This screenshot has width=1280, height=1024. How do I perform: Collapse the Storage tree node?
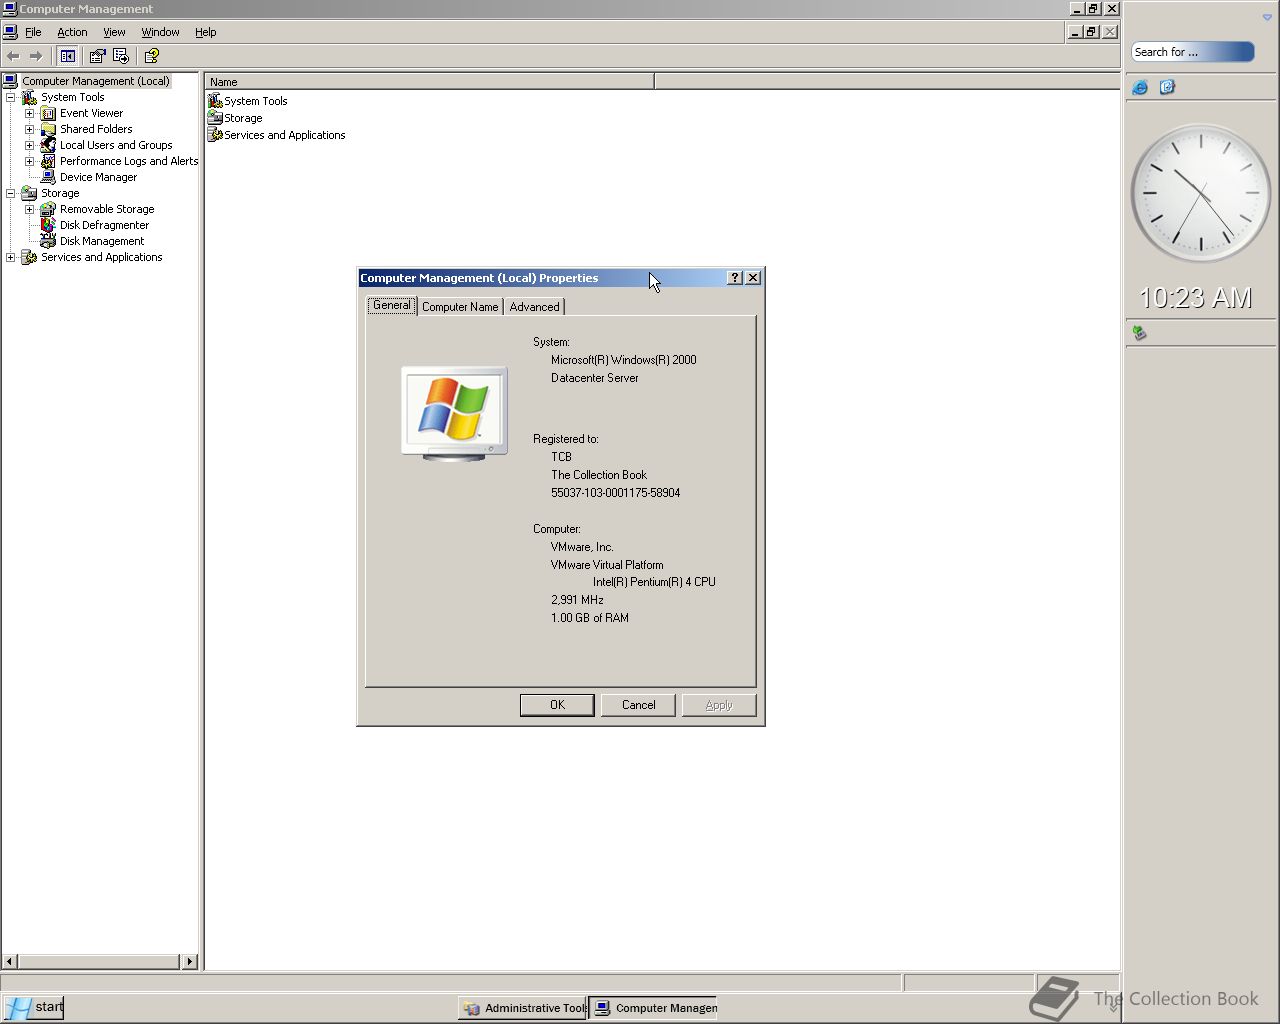11,194
